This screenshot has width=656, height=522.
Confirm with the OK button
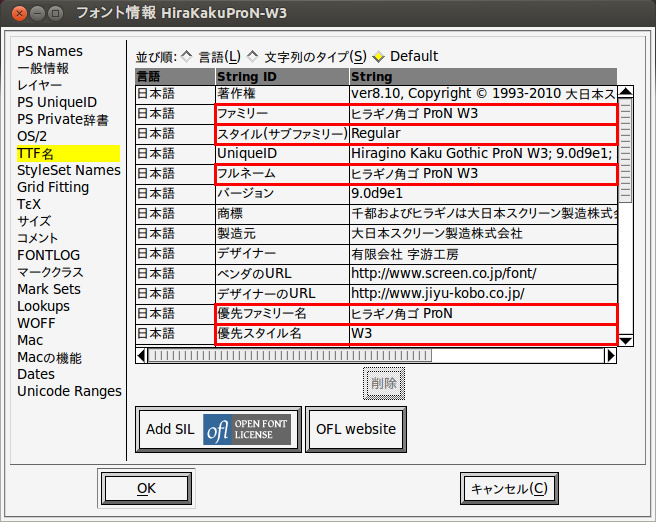coord(146,488)
